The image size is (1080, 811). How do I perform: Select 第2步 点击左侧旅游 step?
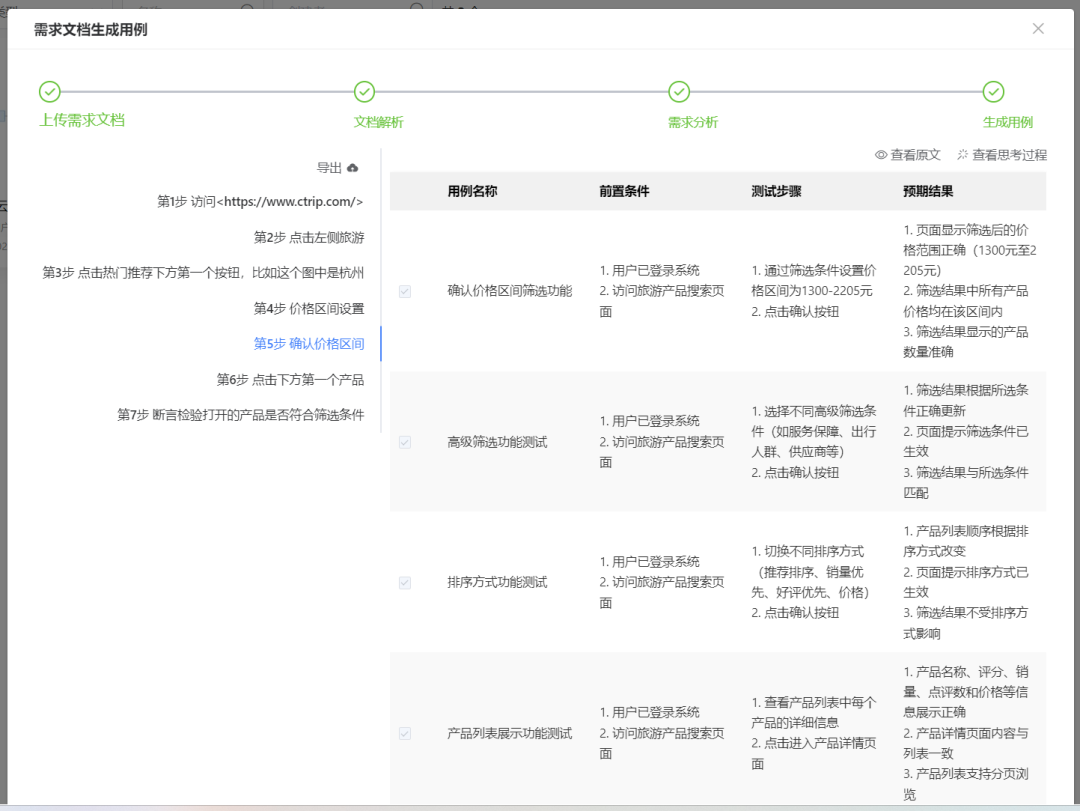(309, 238)
